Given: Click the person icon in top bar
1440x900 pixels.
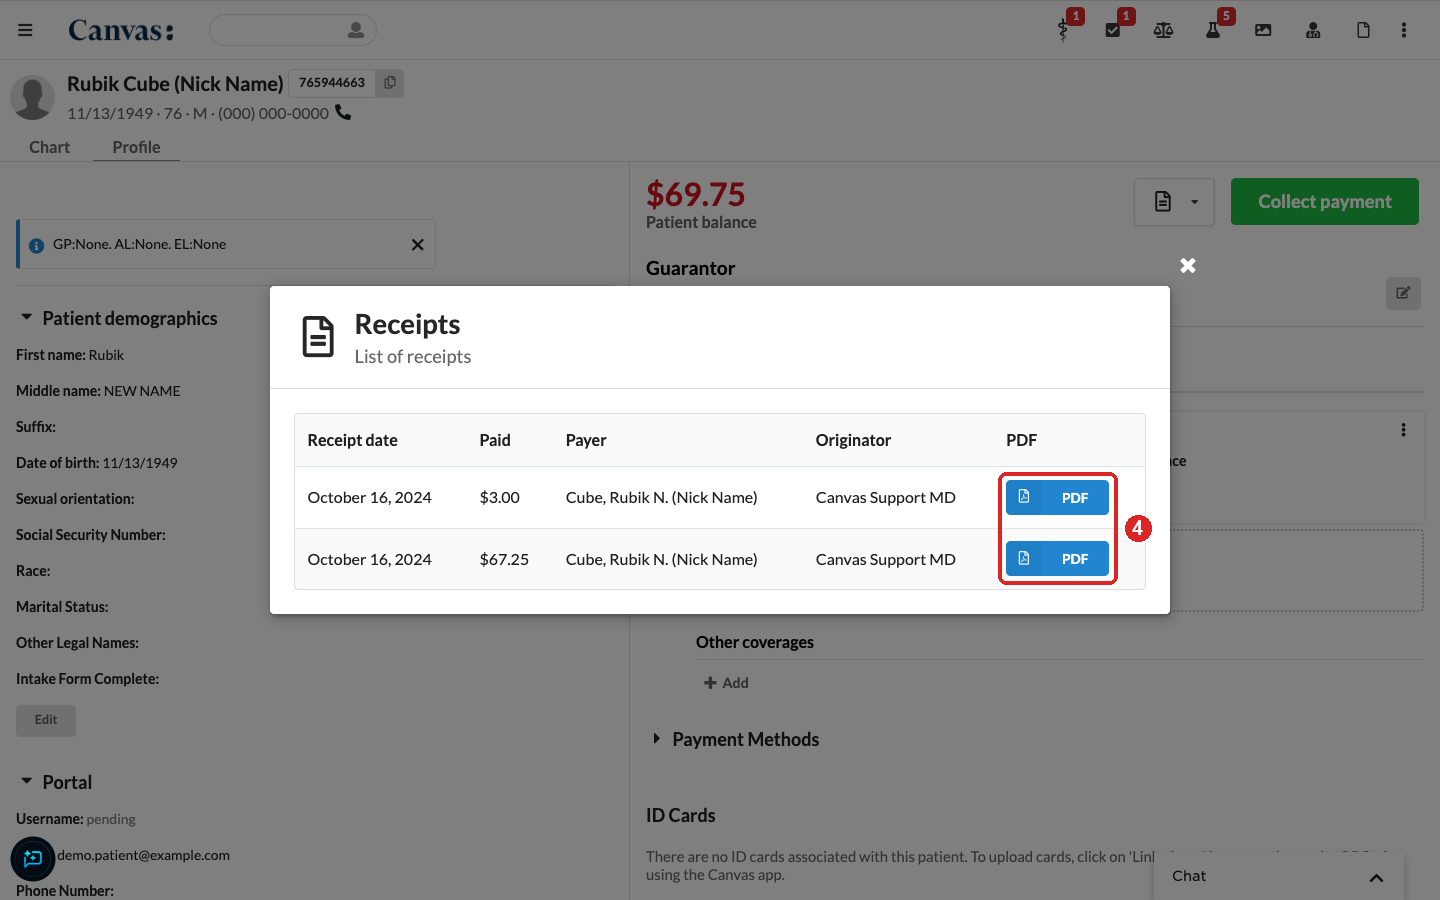Looking at the screenshot, I should pyautogui.click(x=1313, y=30).
